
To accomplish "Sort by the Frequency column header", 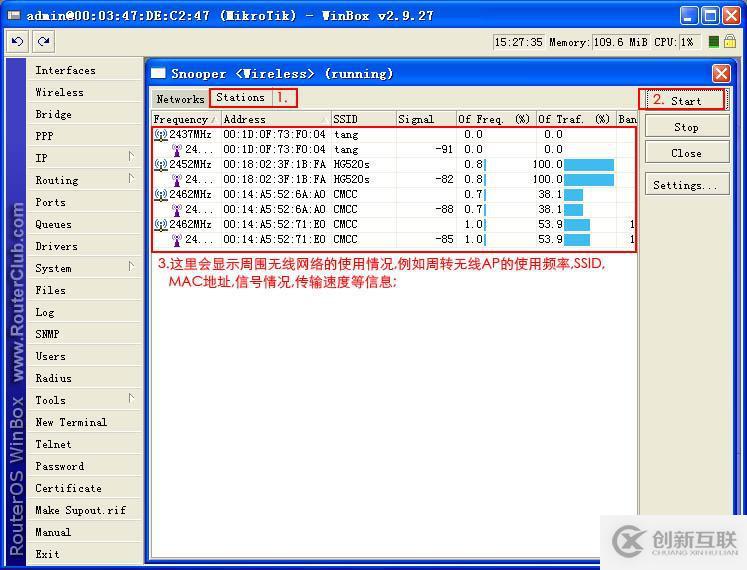I will coord(186,119).
